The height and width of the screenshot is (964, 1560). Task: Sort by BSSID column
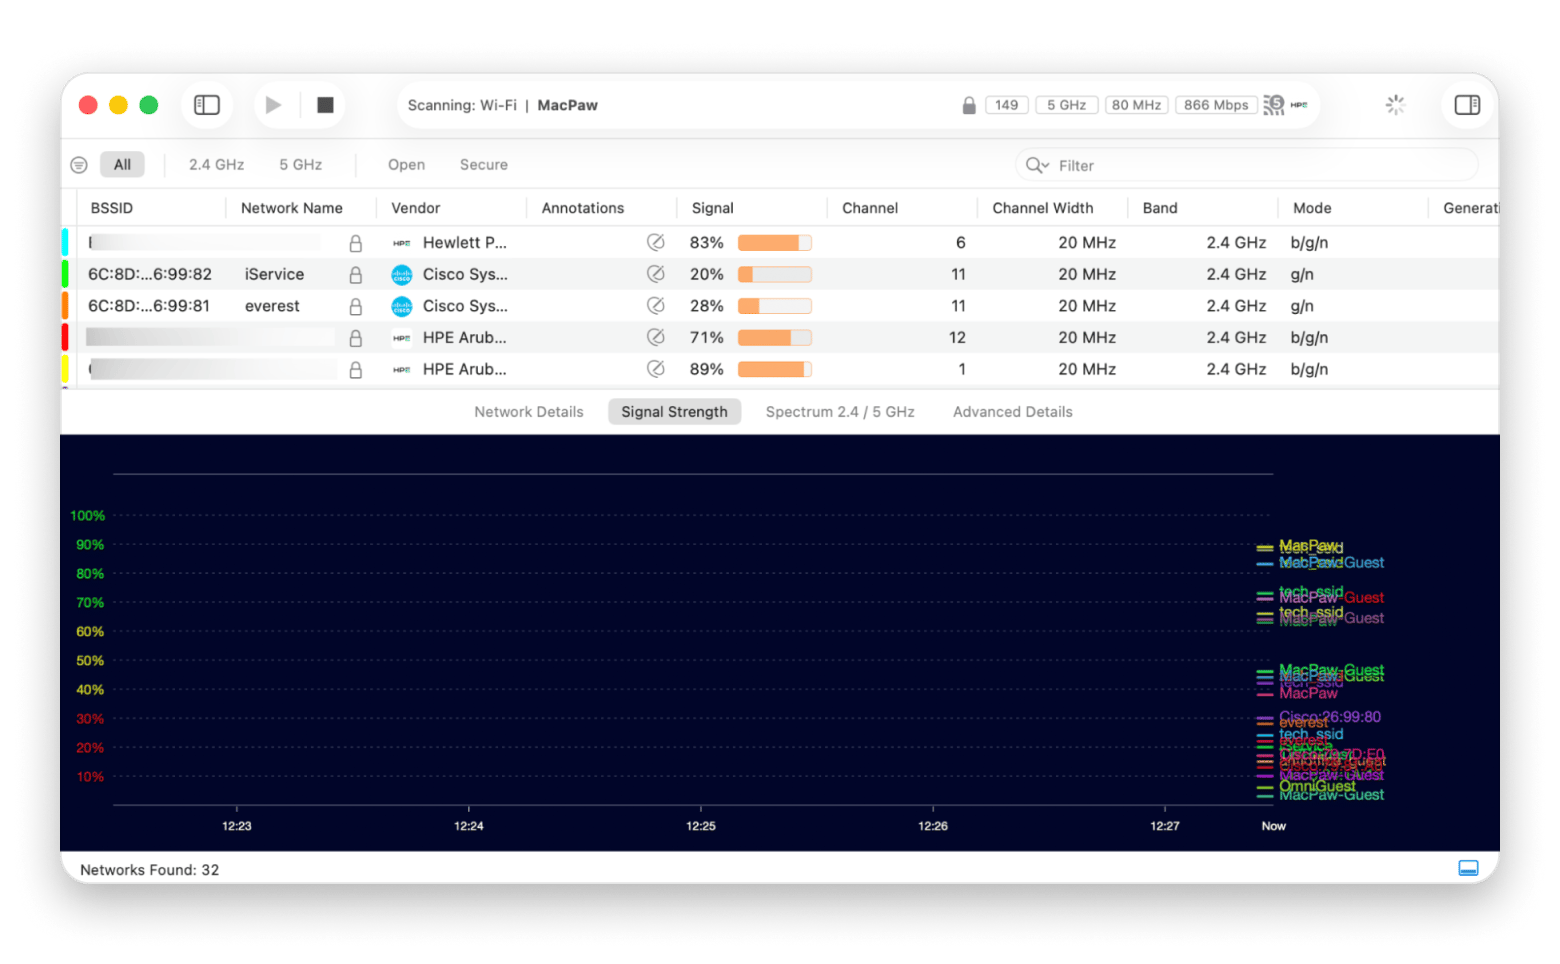point(111,208)
